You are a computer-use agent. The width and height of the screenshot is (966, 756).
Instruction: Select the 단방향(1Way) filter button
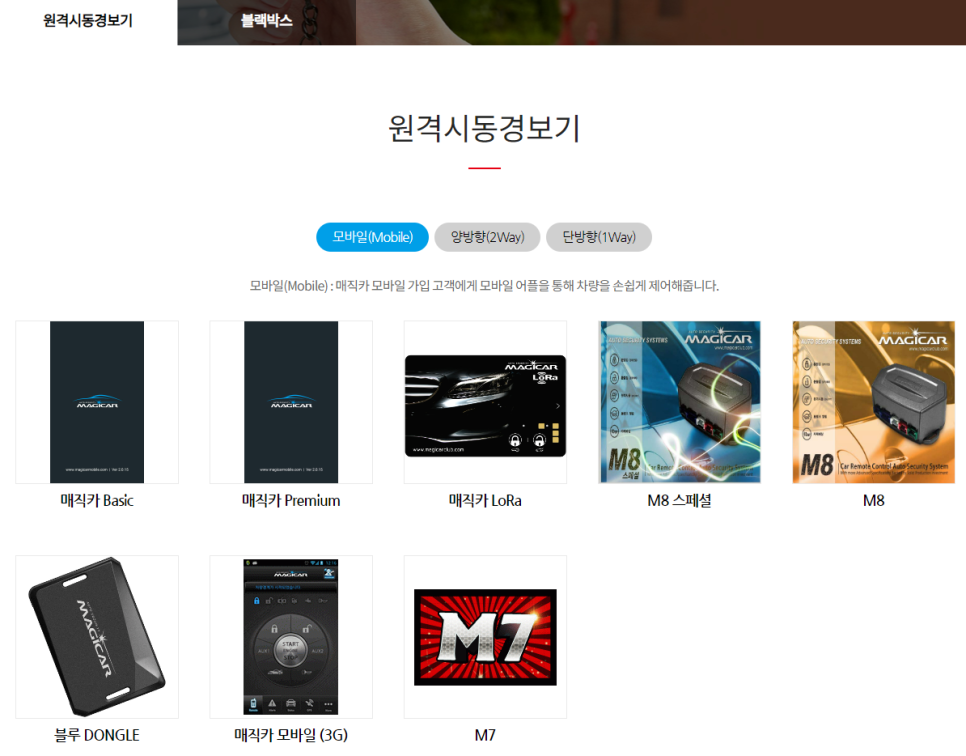(x=599, y=237)
